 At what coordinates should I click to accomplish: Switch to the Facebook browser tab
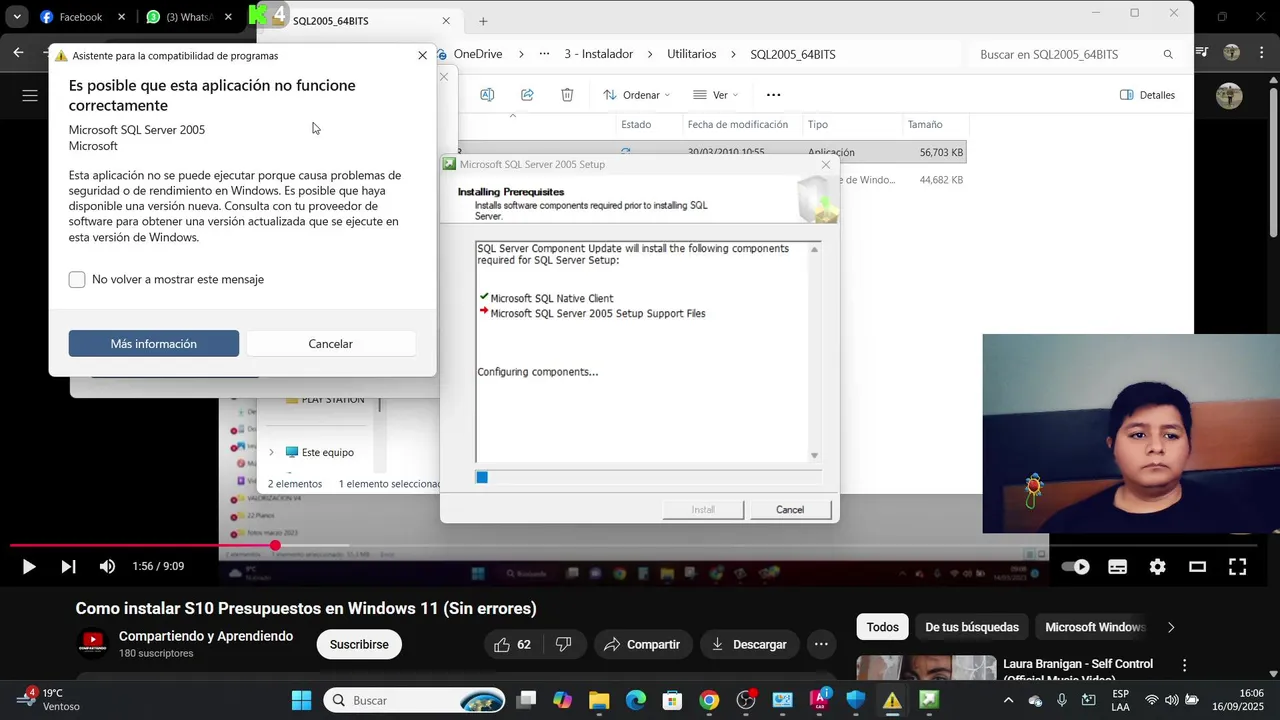[x=82, y=17]
